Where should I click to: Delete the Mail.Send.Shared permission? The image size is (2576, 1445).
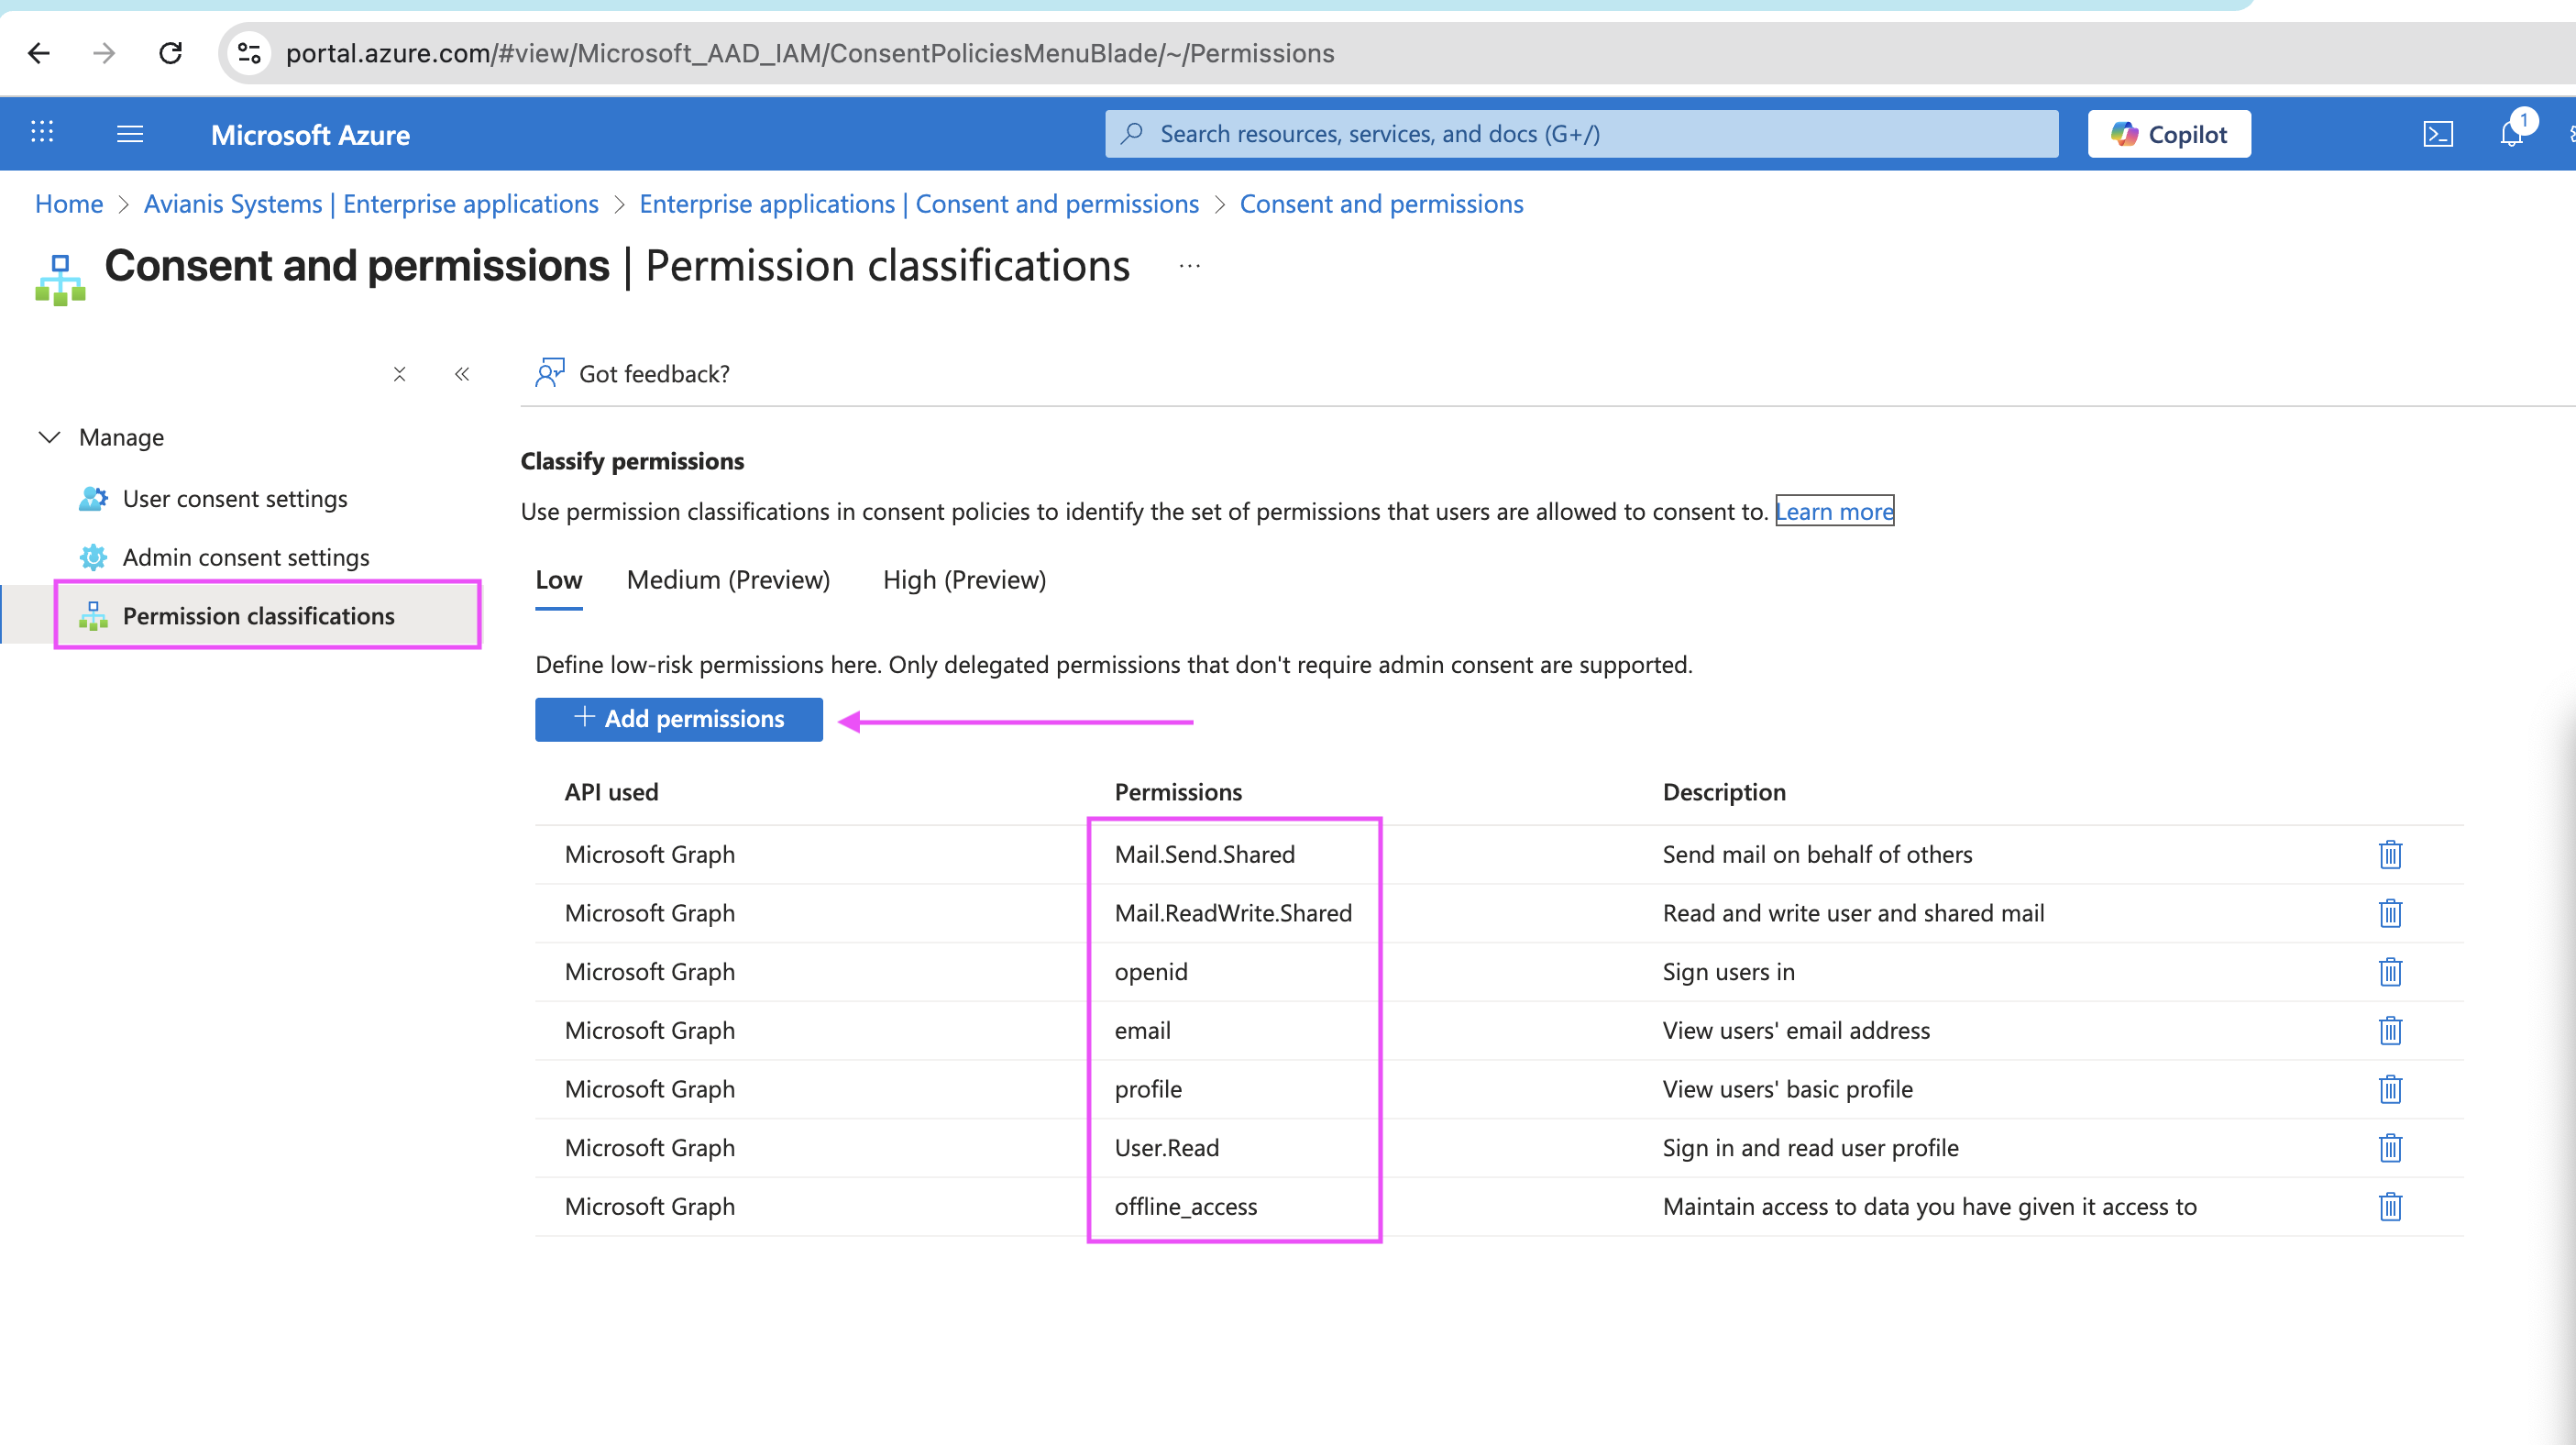point(2390,855)
